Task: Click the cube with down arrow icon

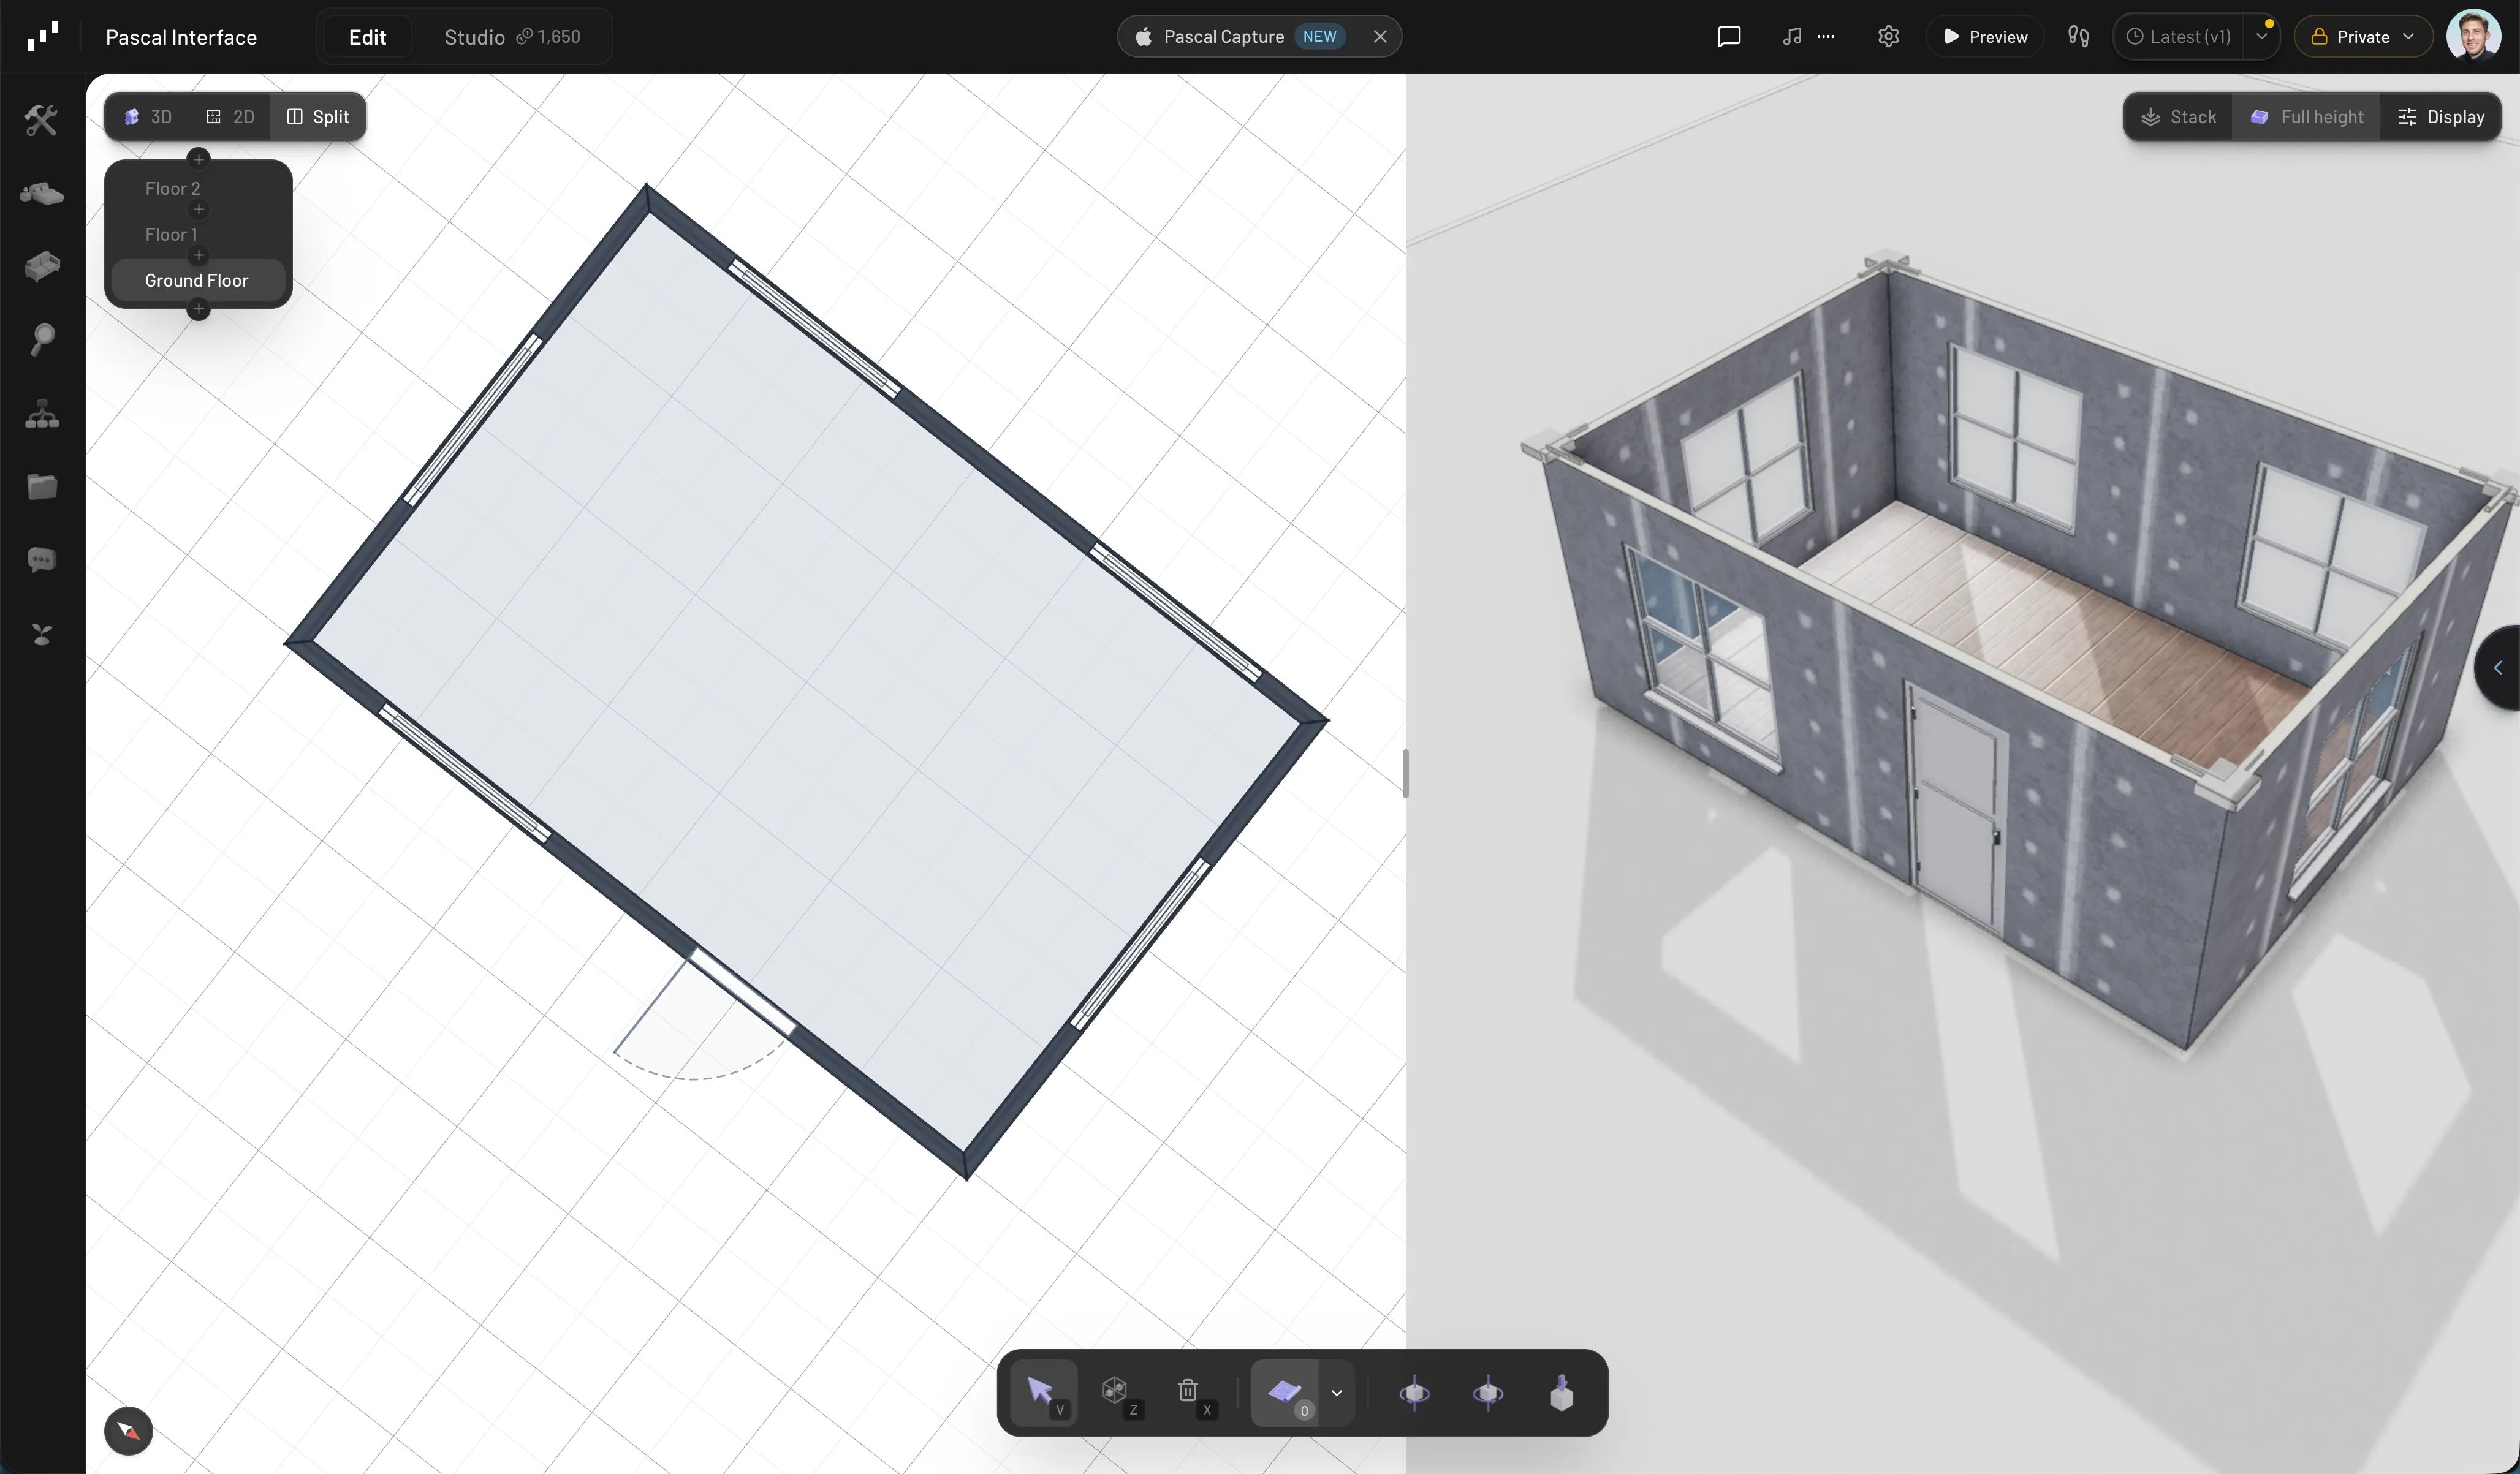Action: click(1562, 1393)
